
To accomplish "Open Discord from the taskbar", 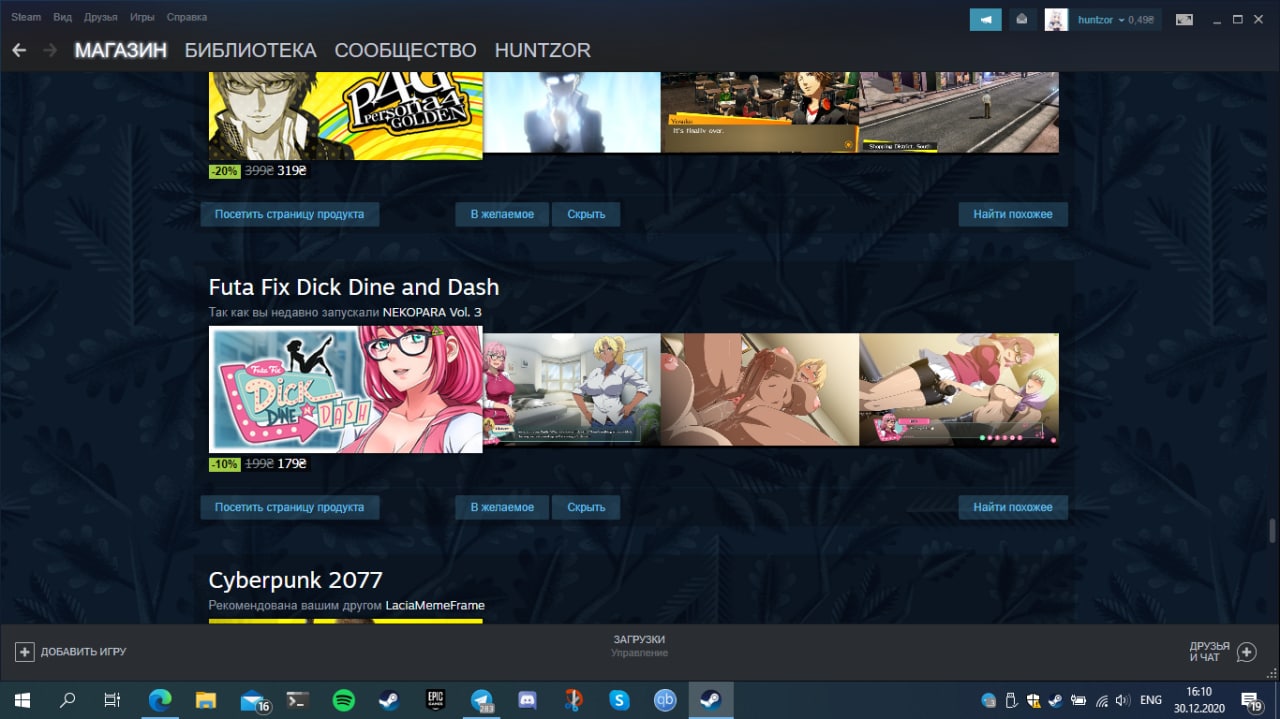I will coord(527,700).
